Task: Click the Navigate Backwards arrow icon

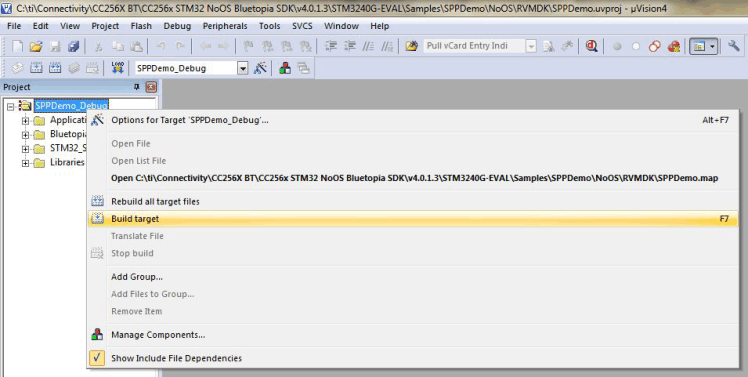Action: [205, 46]
